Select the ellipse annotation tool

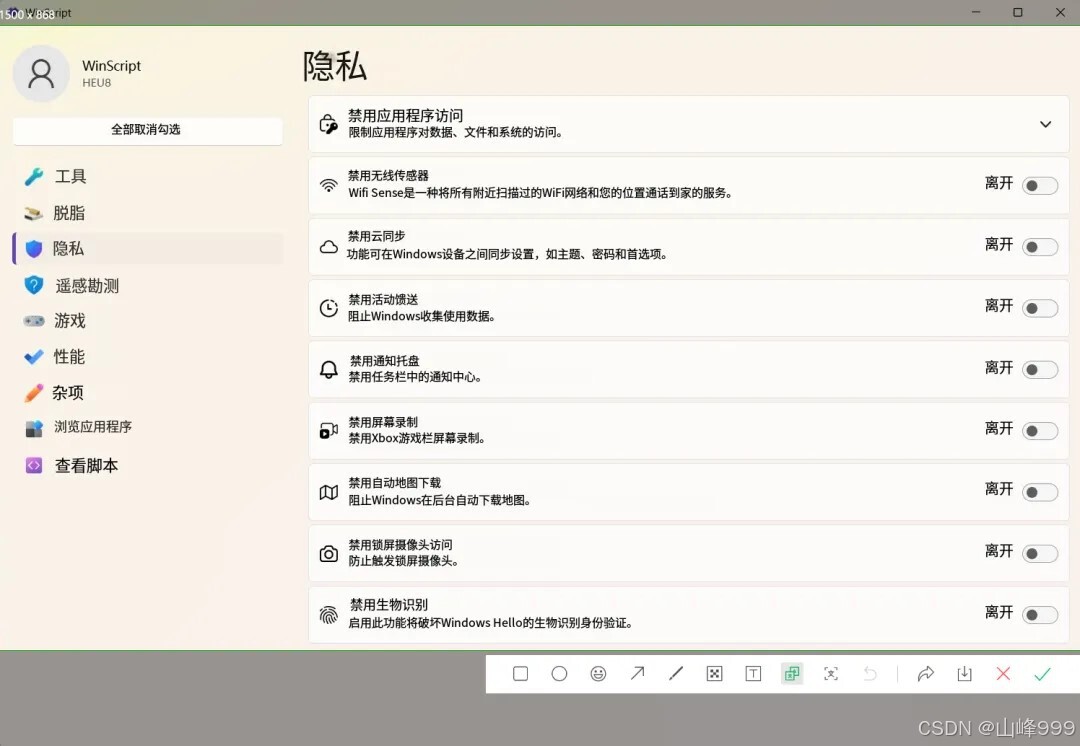coord(559,674)
